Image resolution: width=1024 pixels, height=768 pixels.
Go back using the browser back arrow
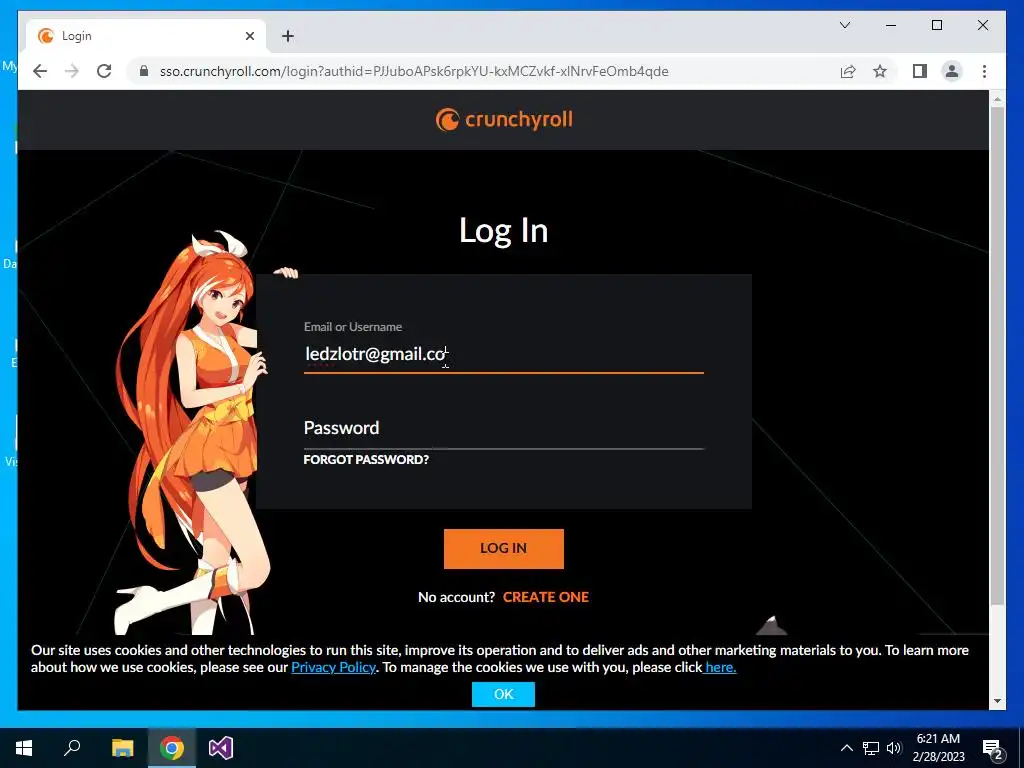click(40, 71)
